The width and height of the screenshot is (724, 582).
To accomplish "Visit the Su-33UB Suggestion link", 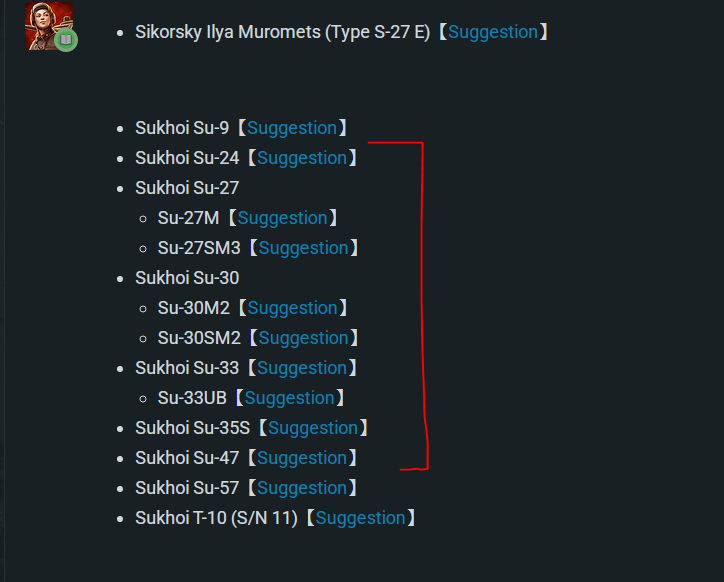I will tap(290, 398).
